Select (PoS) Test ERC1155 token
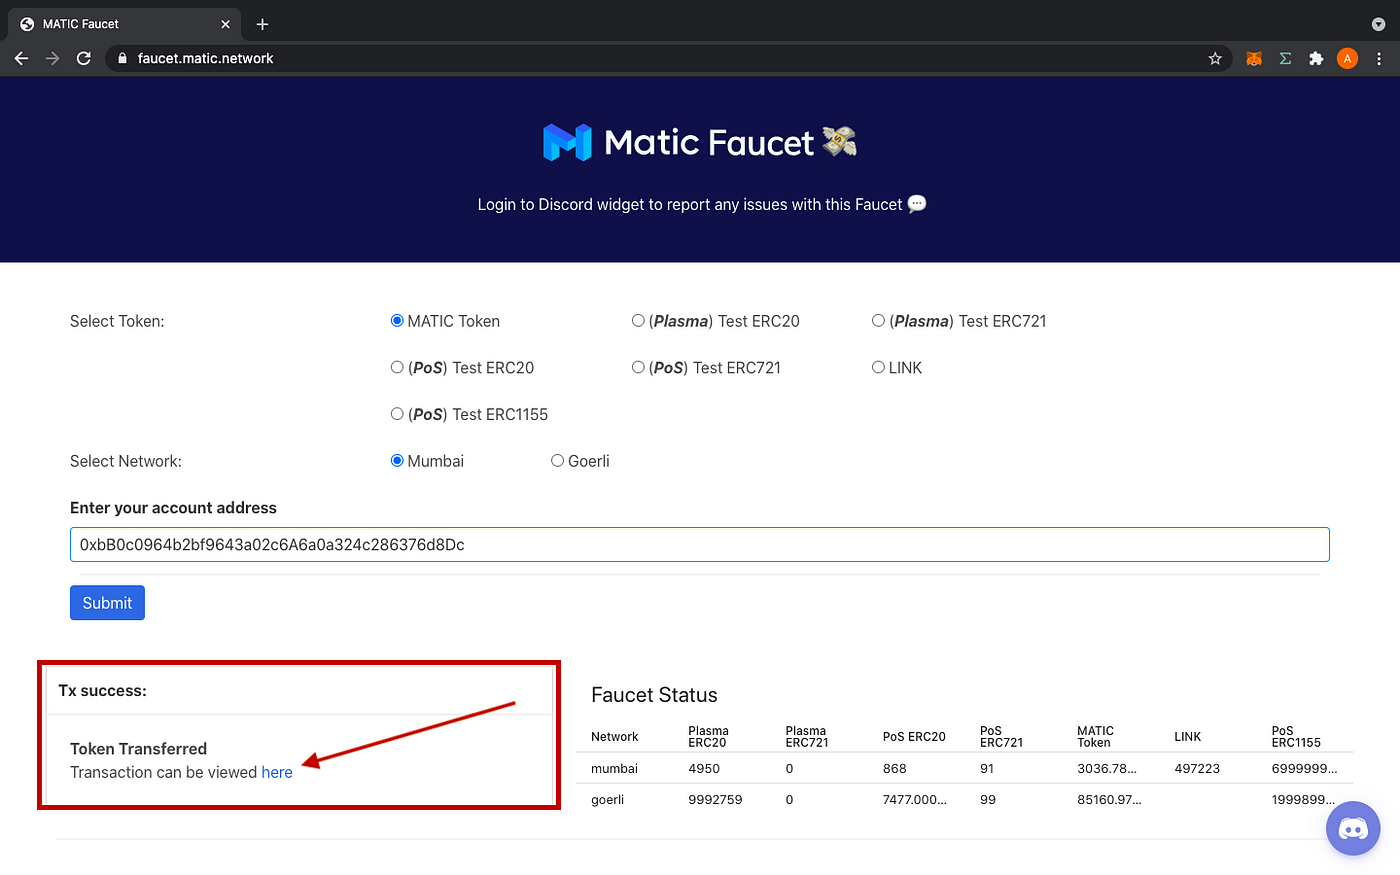The height and width of the screenshot is (875, 1400). pyautogui.click(x=397, y=414)
